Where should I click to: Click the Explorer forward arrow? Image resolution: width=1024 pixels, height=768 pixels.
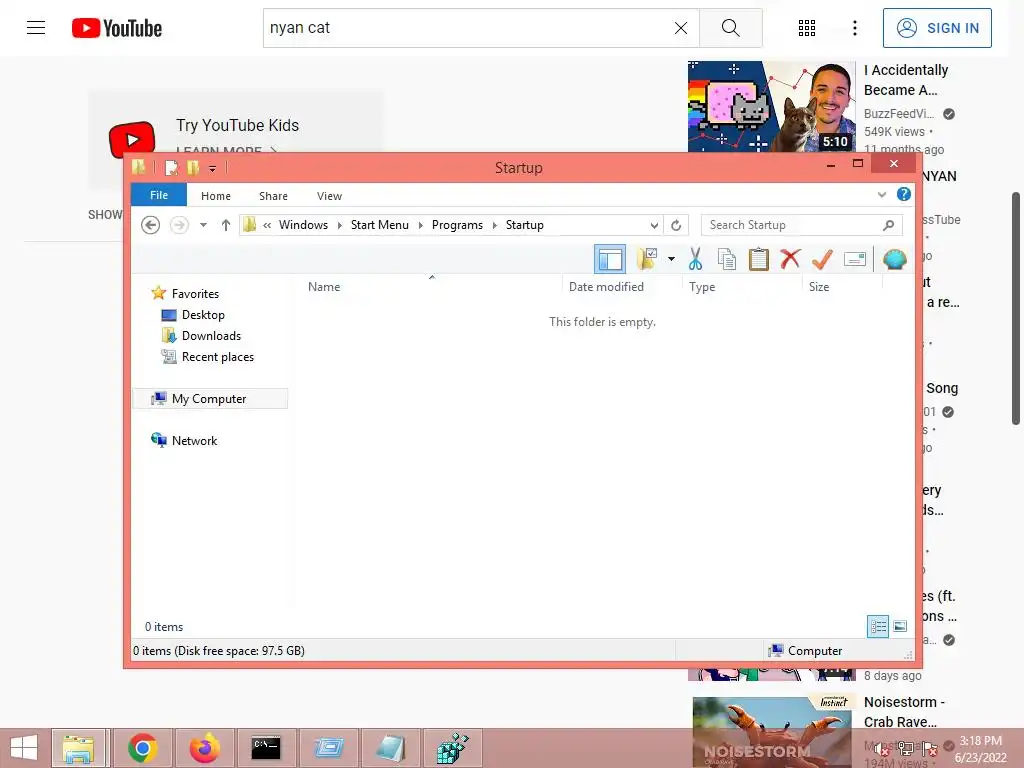click(179, 225)
